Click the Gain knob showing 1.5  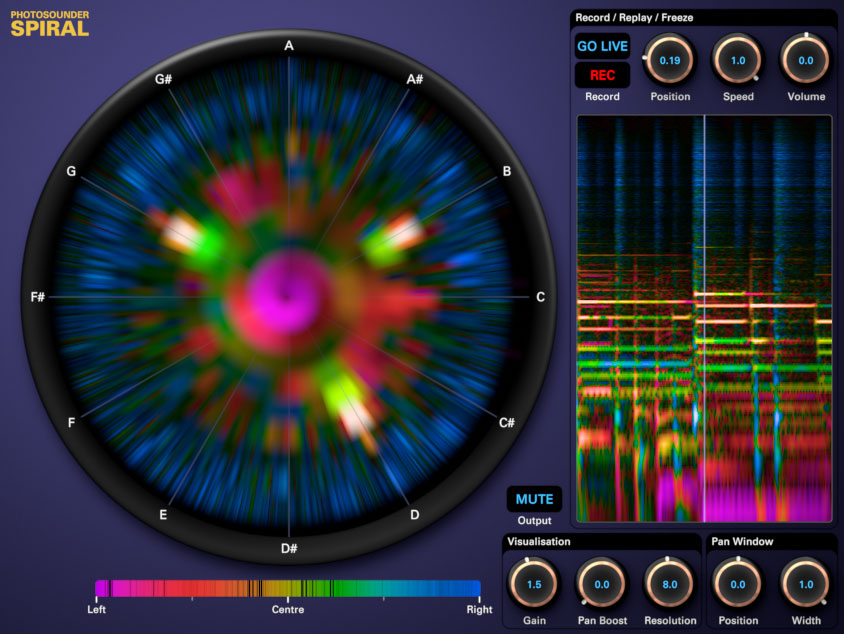pyautogui.click(x=533, y=584)
